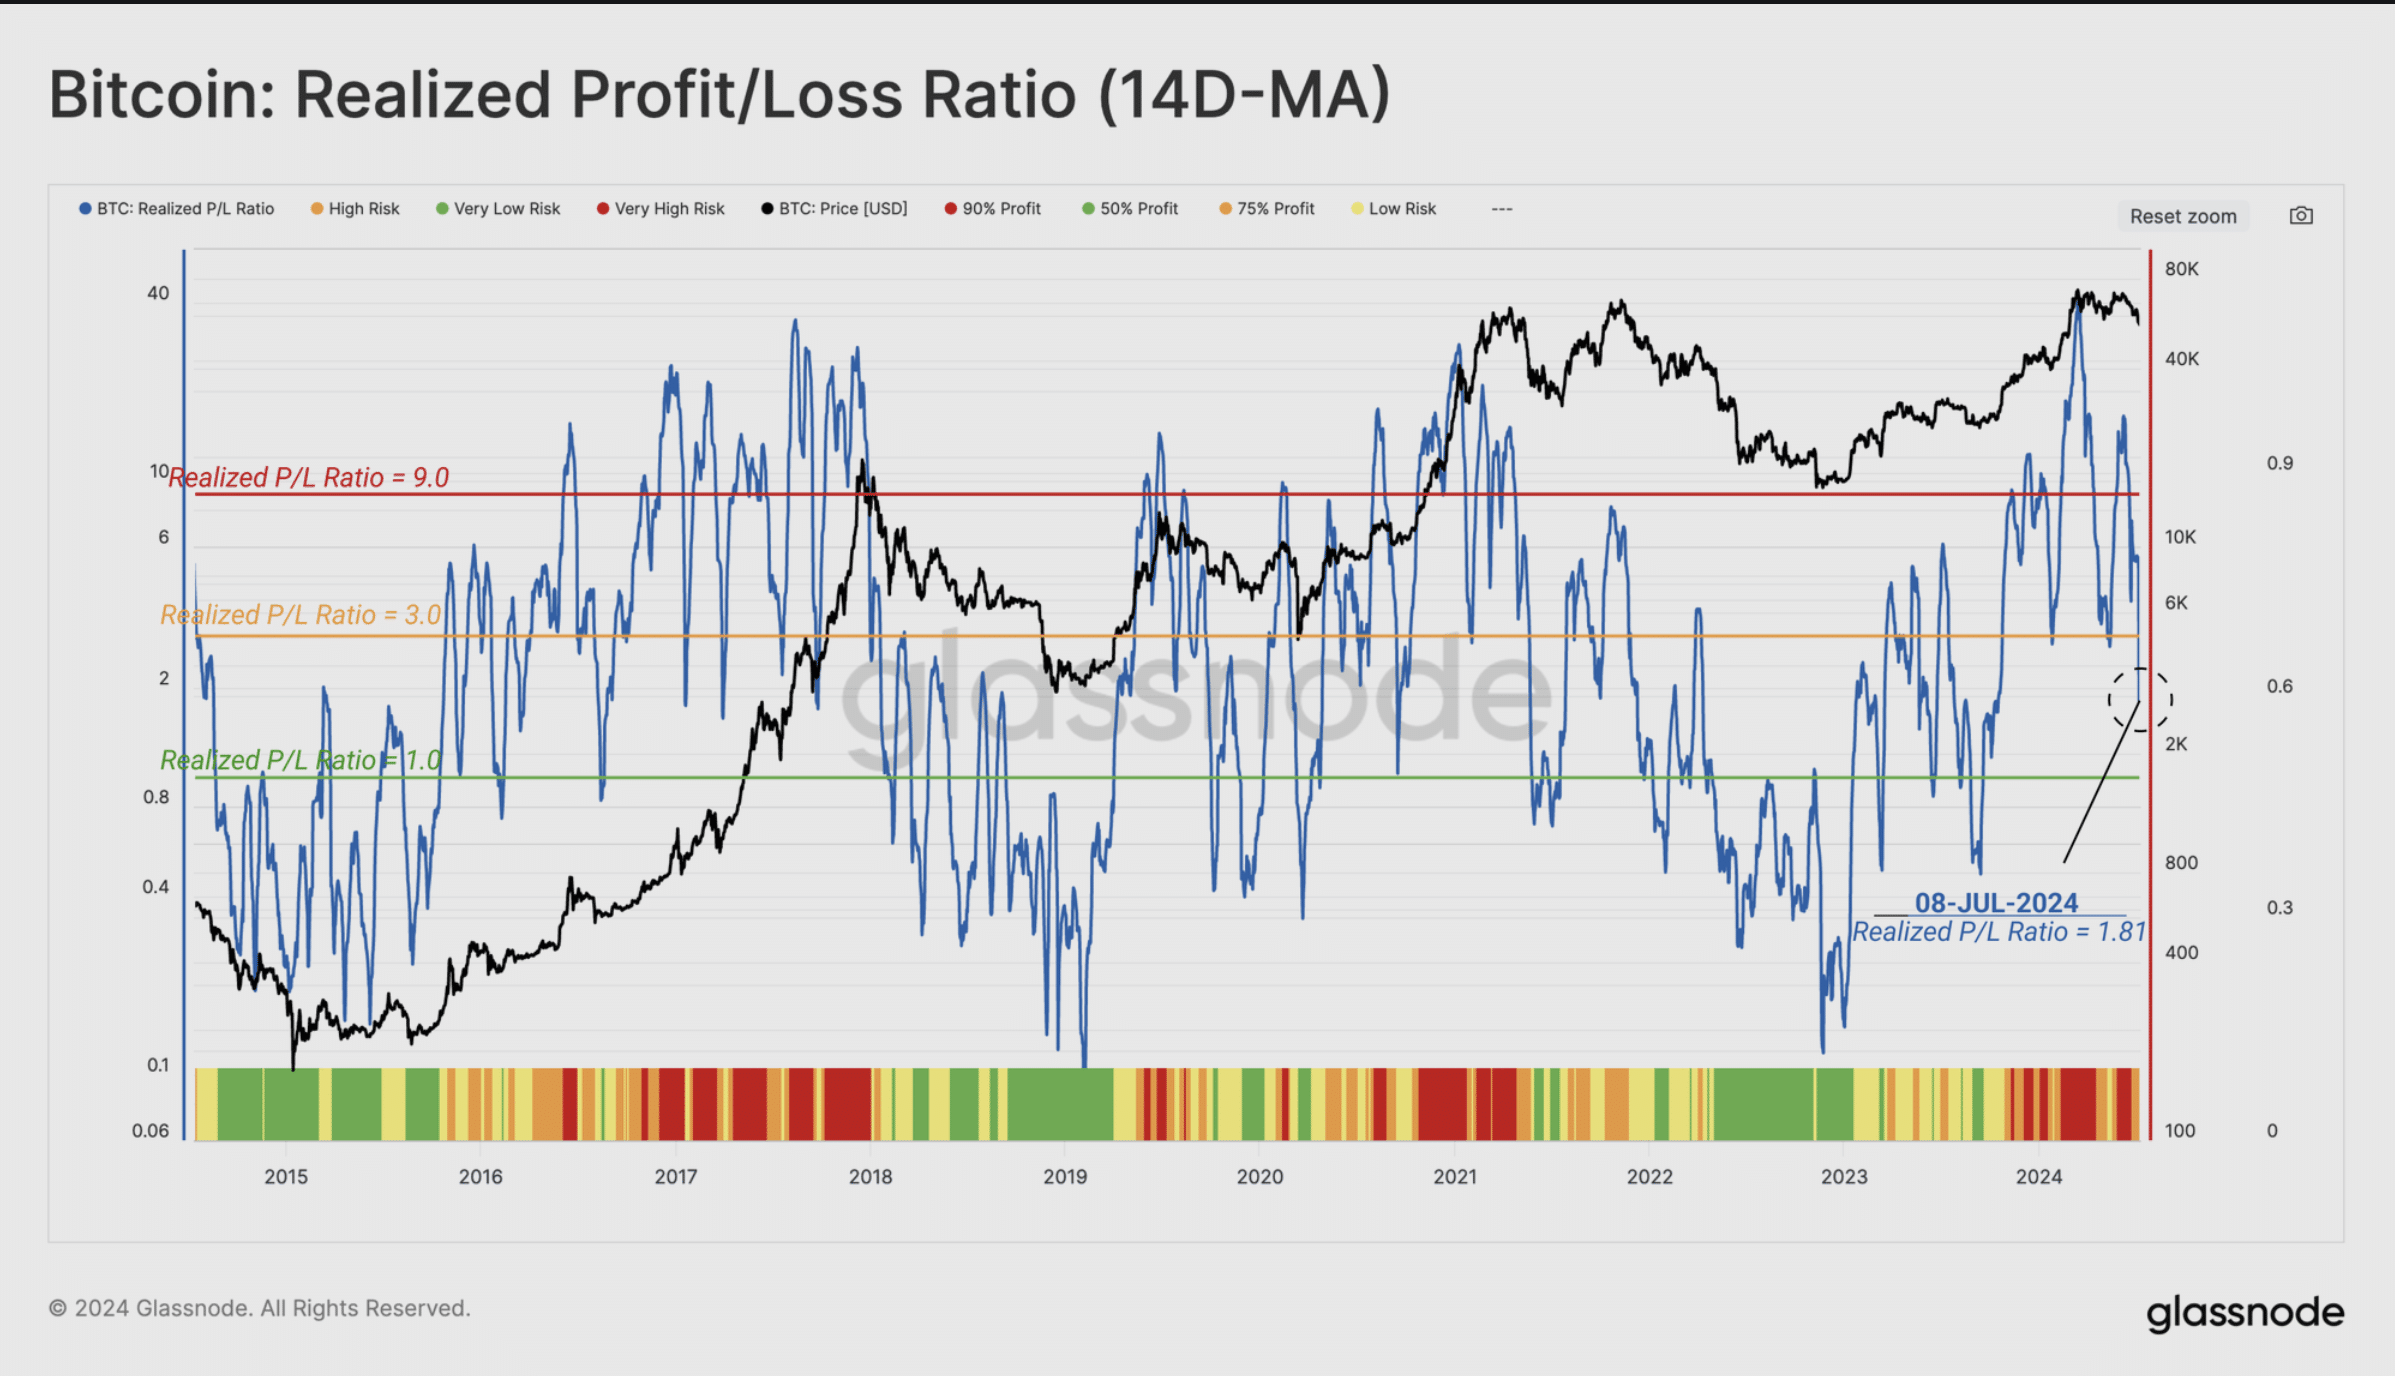This screenshot has height=1376, width=2395.
Task: Click the '---' legend entry
Action: coord(1502,209)
